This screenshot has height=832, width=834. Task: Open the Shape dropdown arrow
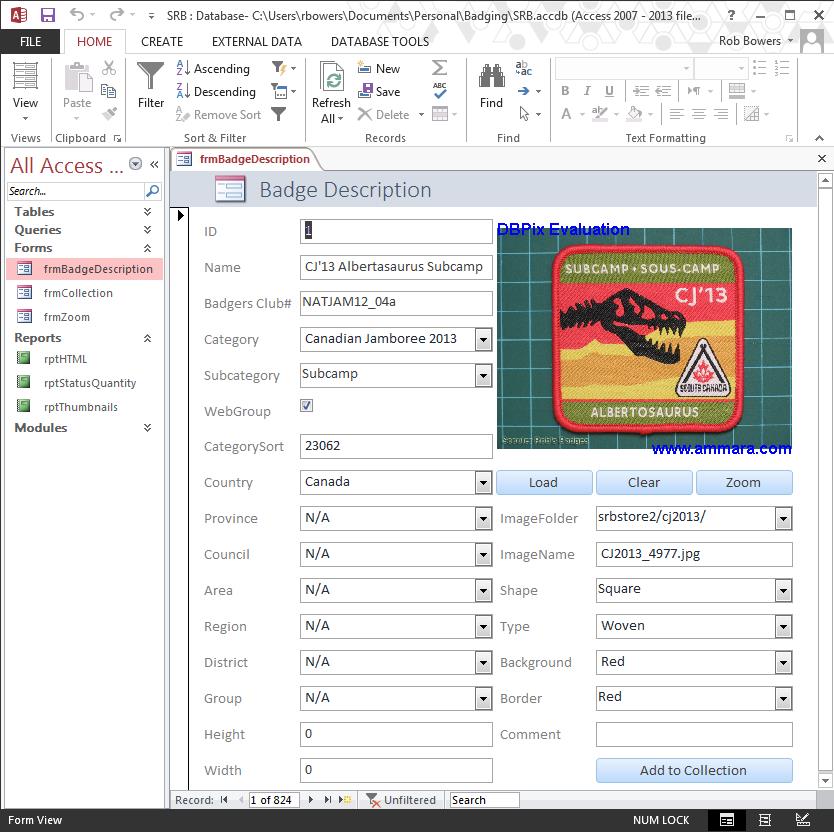pos(783,590)
